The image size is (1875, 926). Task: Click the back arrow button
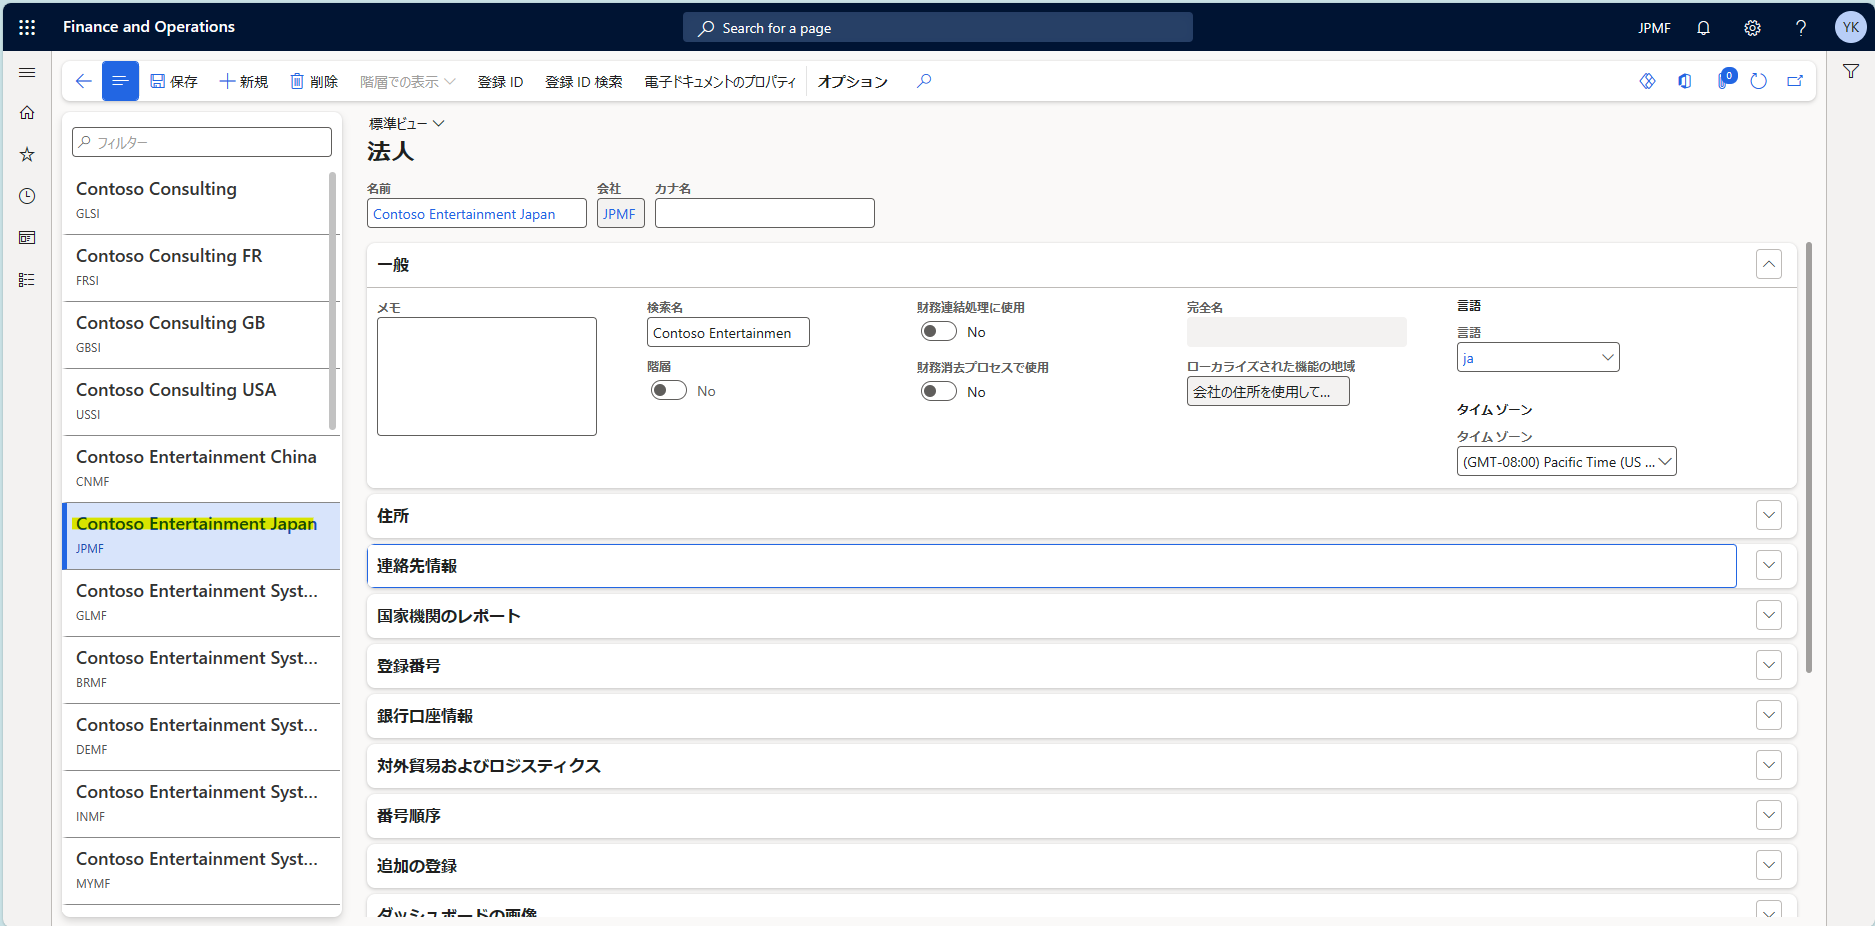[83, 81]
